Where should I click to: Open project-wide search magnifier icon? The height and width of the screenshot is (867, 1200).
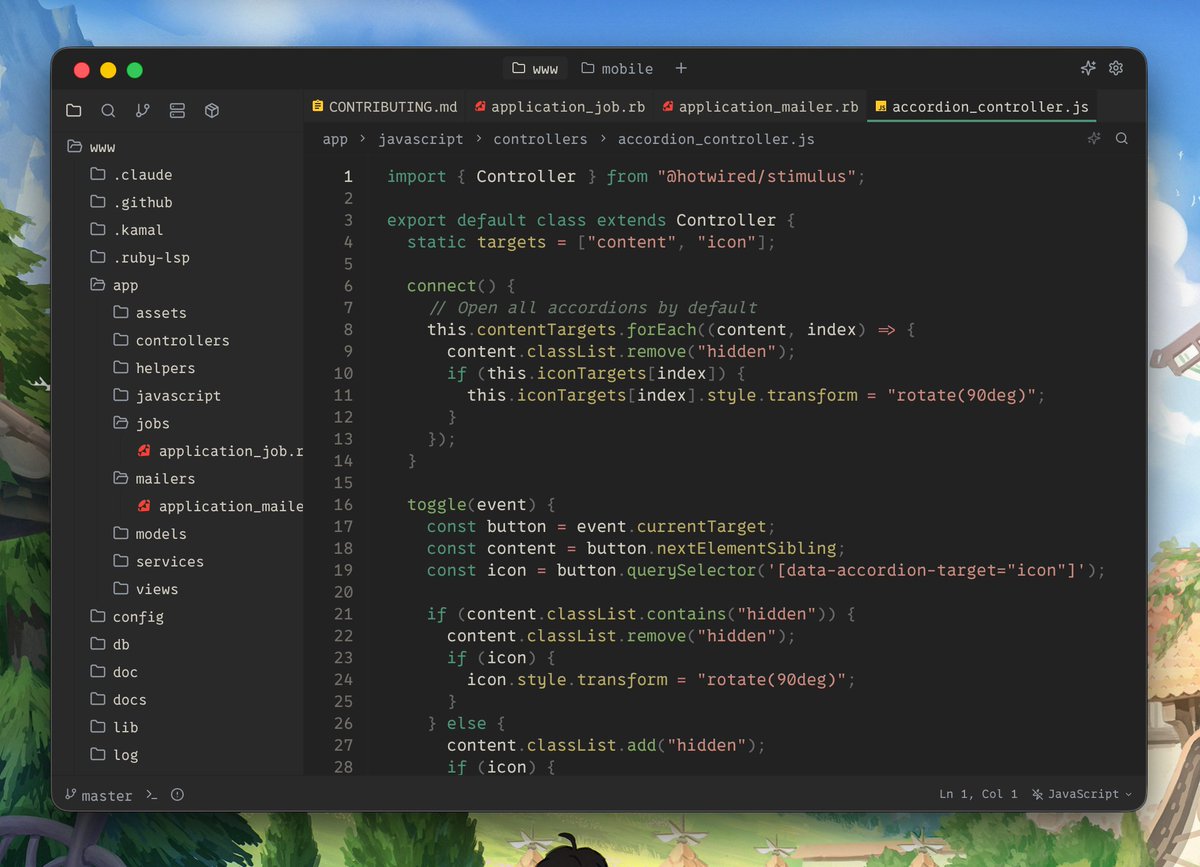tap(108, 110)
